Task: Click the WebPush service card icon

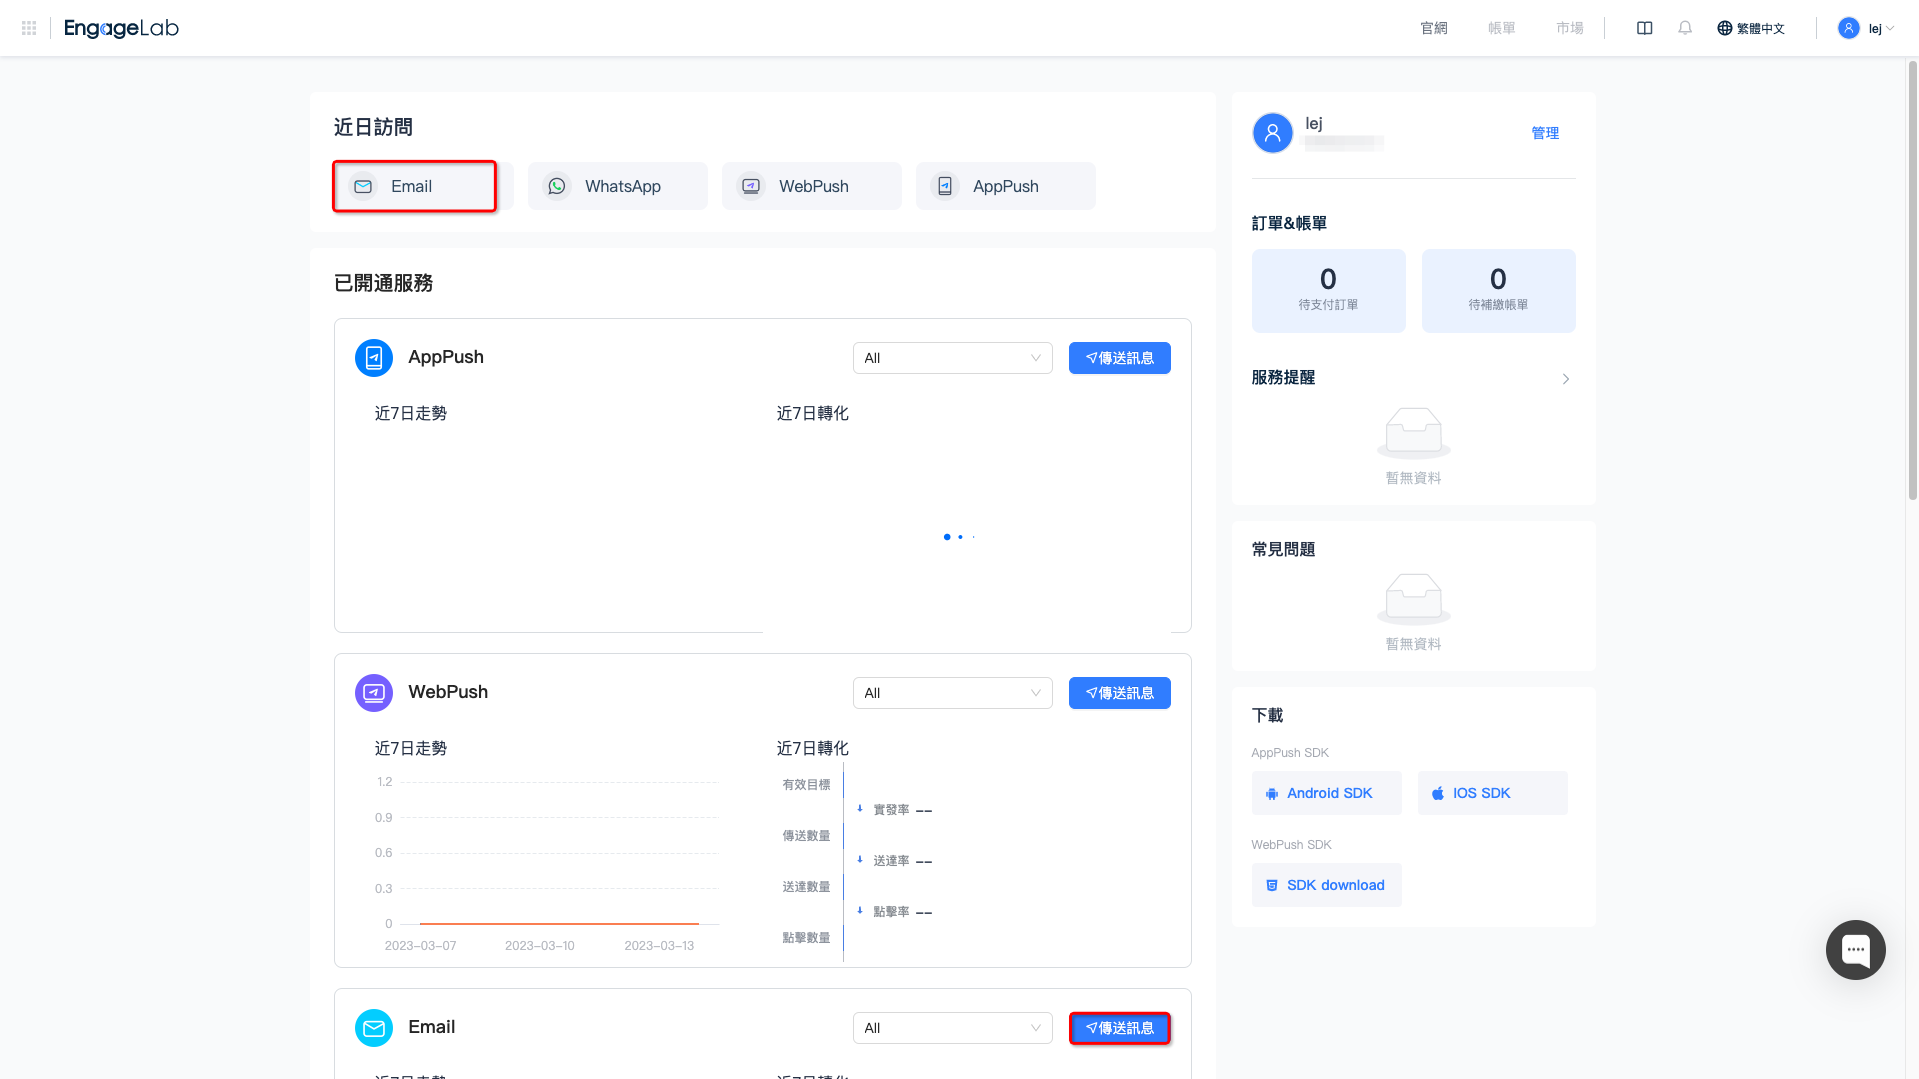Action: pos(374,693)
